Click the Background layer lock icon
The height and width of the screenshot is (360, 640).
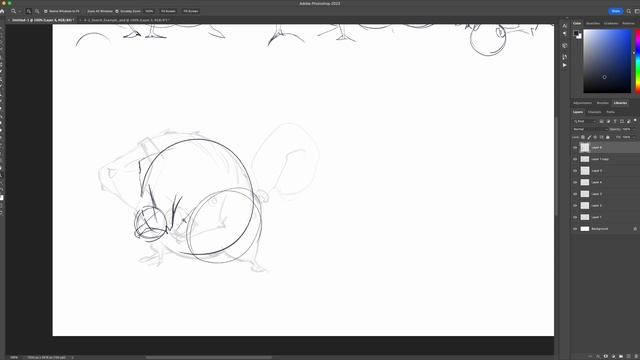(x=635, y=229)
